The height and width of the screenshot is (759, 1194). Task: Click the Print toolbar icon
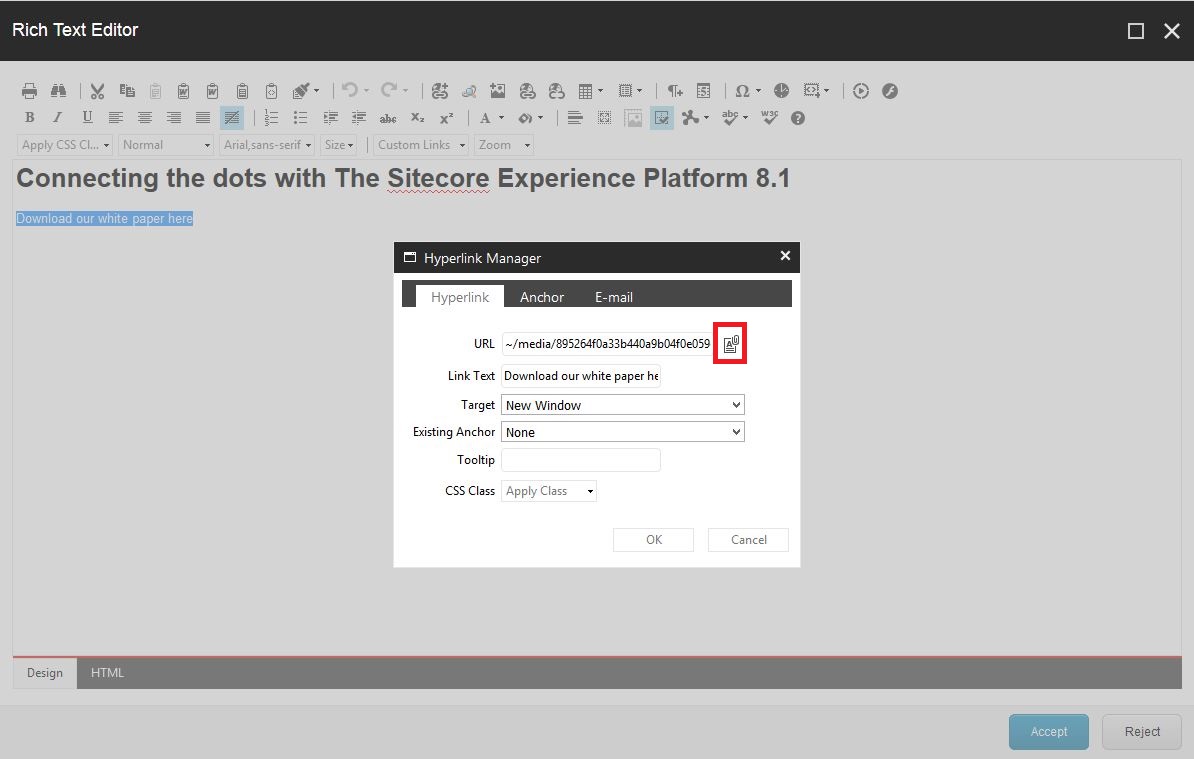[x=29, y=91]
